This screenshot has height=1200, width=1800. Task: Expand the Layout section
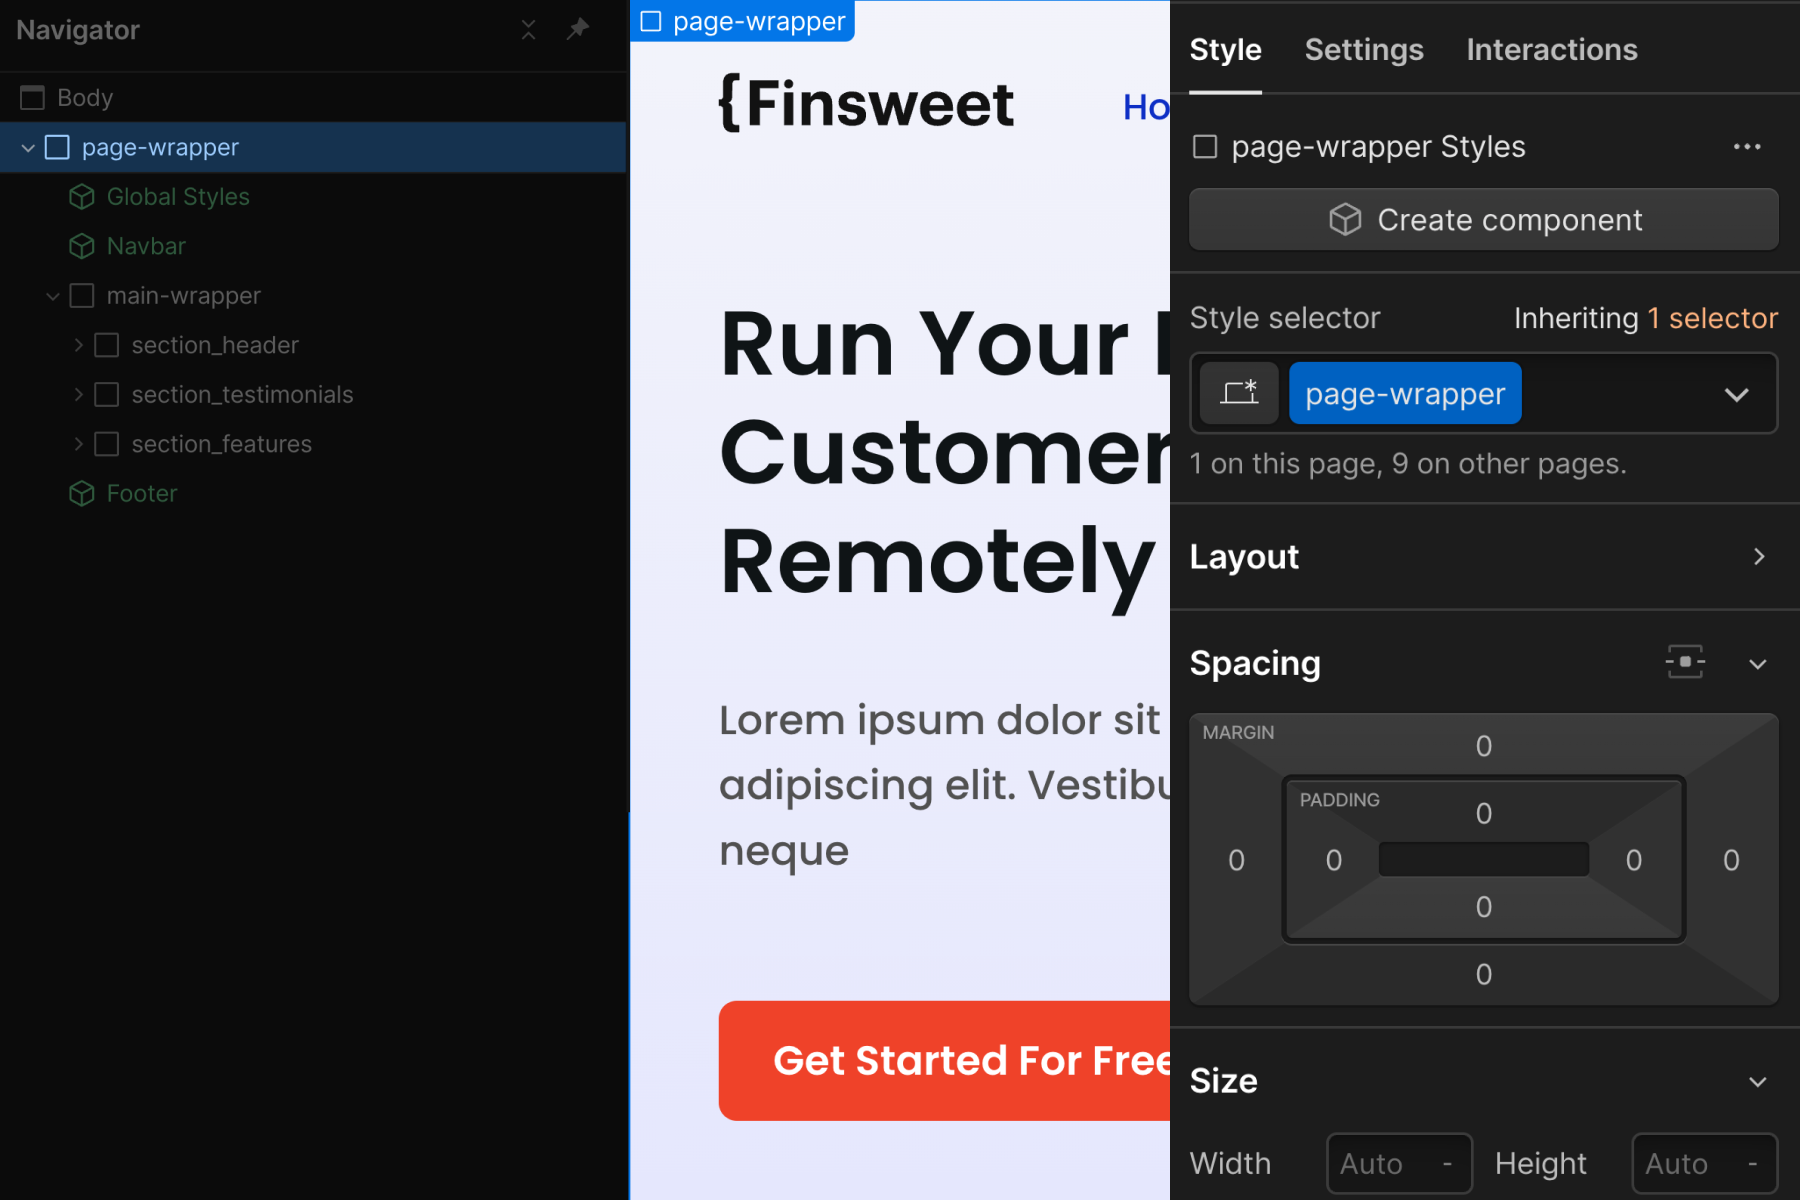[x=1759, y=557]
